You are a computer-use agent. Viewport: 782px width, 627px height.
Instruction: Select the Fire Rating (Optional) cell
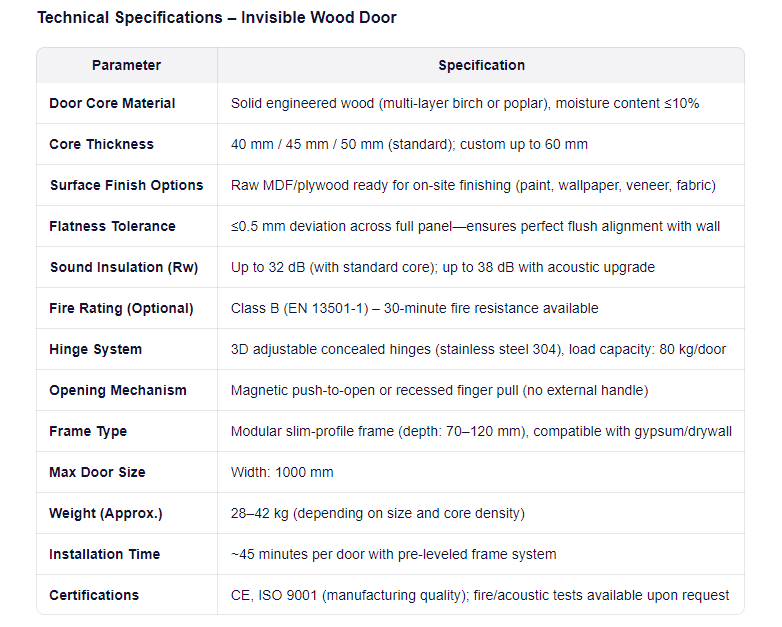tap(121, 308)
